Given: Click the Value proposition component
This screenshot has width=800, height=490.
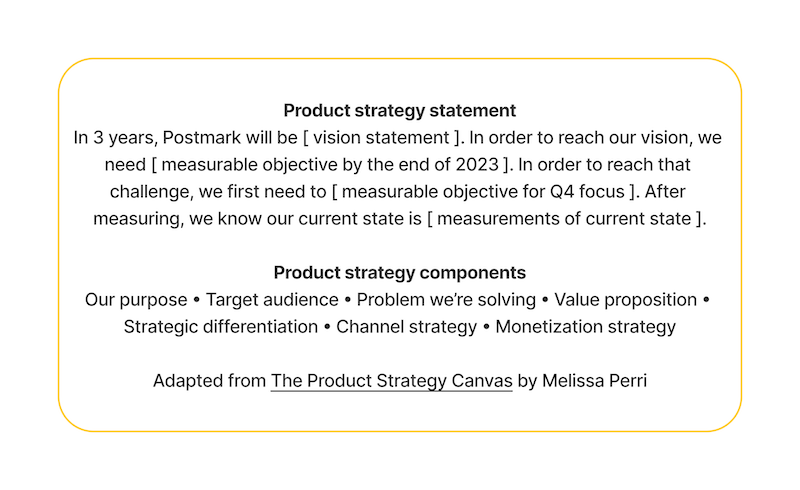Looking at the screenshot, I should point(626,300).
